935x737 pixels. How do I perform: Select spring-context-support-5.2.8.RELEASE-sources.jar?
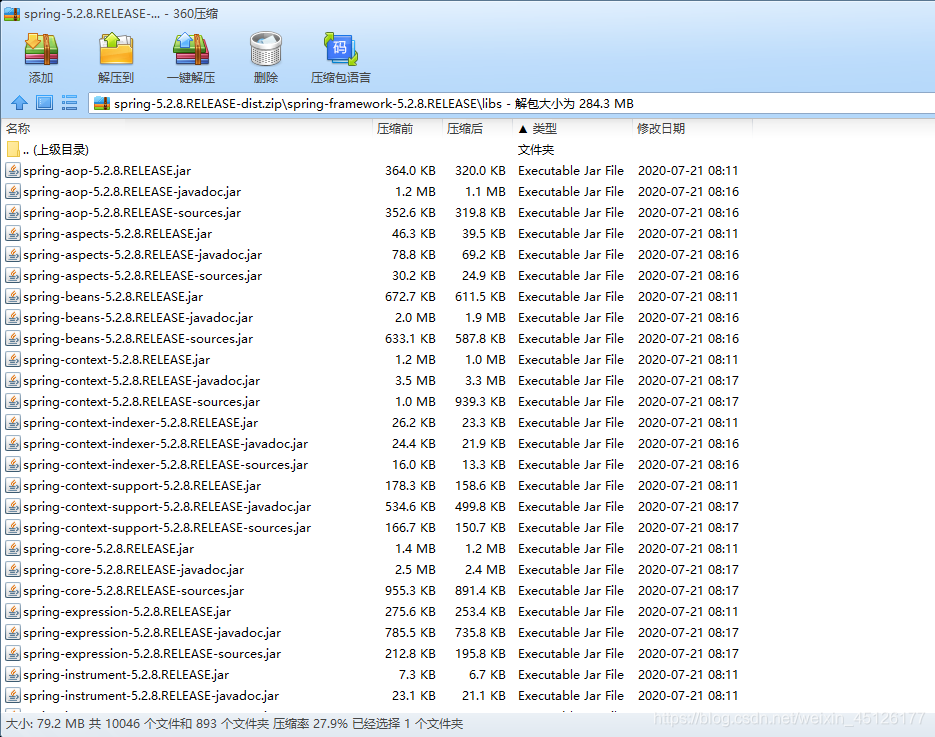coord(167,528)
